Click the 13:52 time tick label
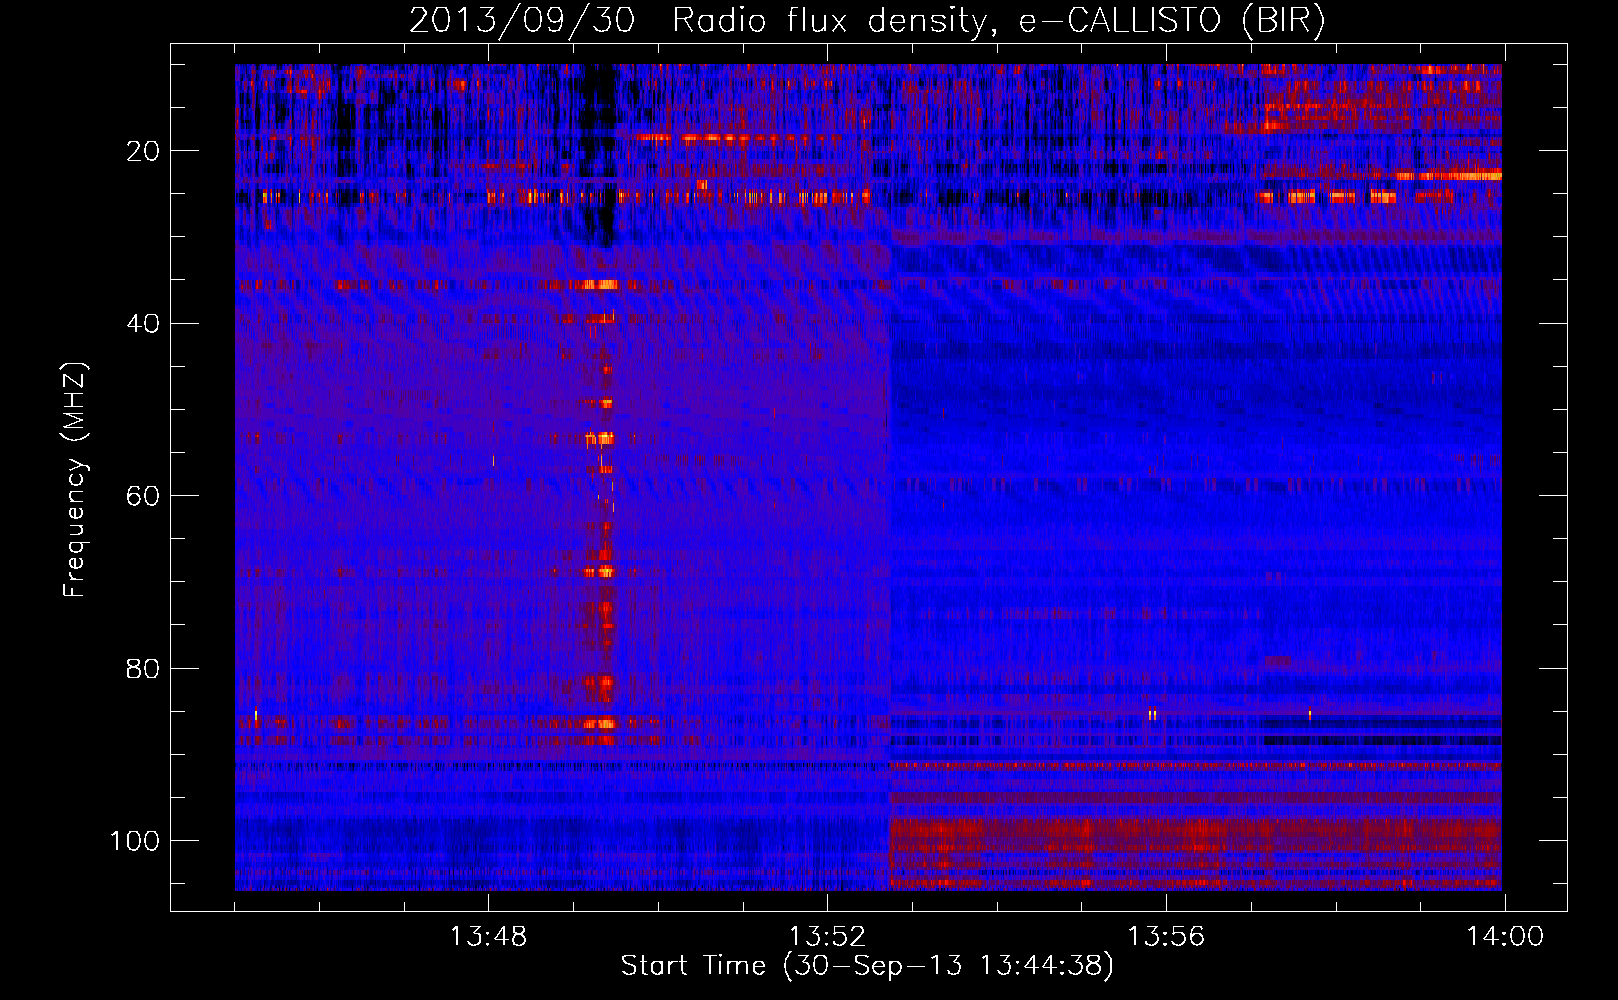The image size is (1618, 1000). (x=827, y=937)
